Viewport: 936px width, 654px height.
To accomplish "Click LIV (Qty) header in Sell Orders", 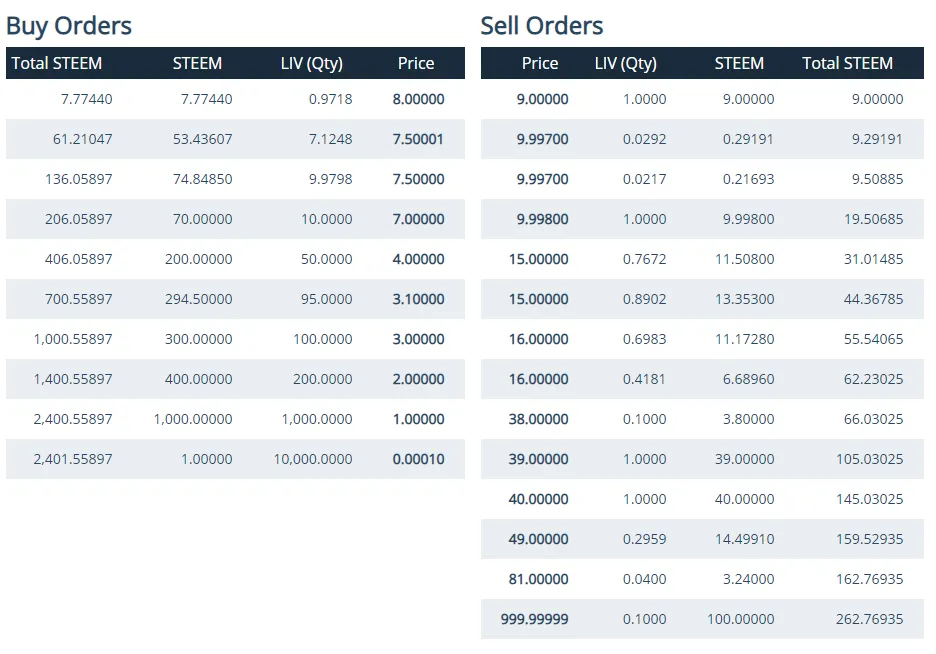I will [626, 63].
